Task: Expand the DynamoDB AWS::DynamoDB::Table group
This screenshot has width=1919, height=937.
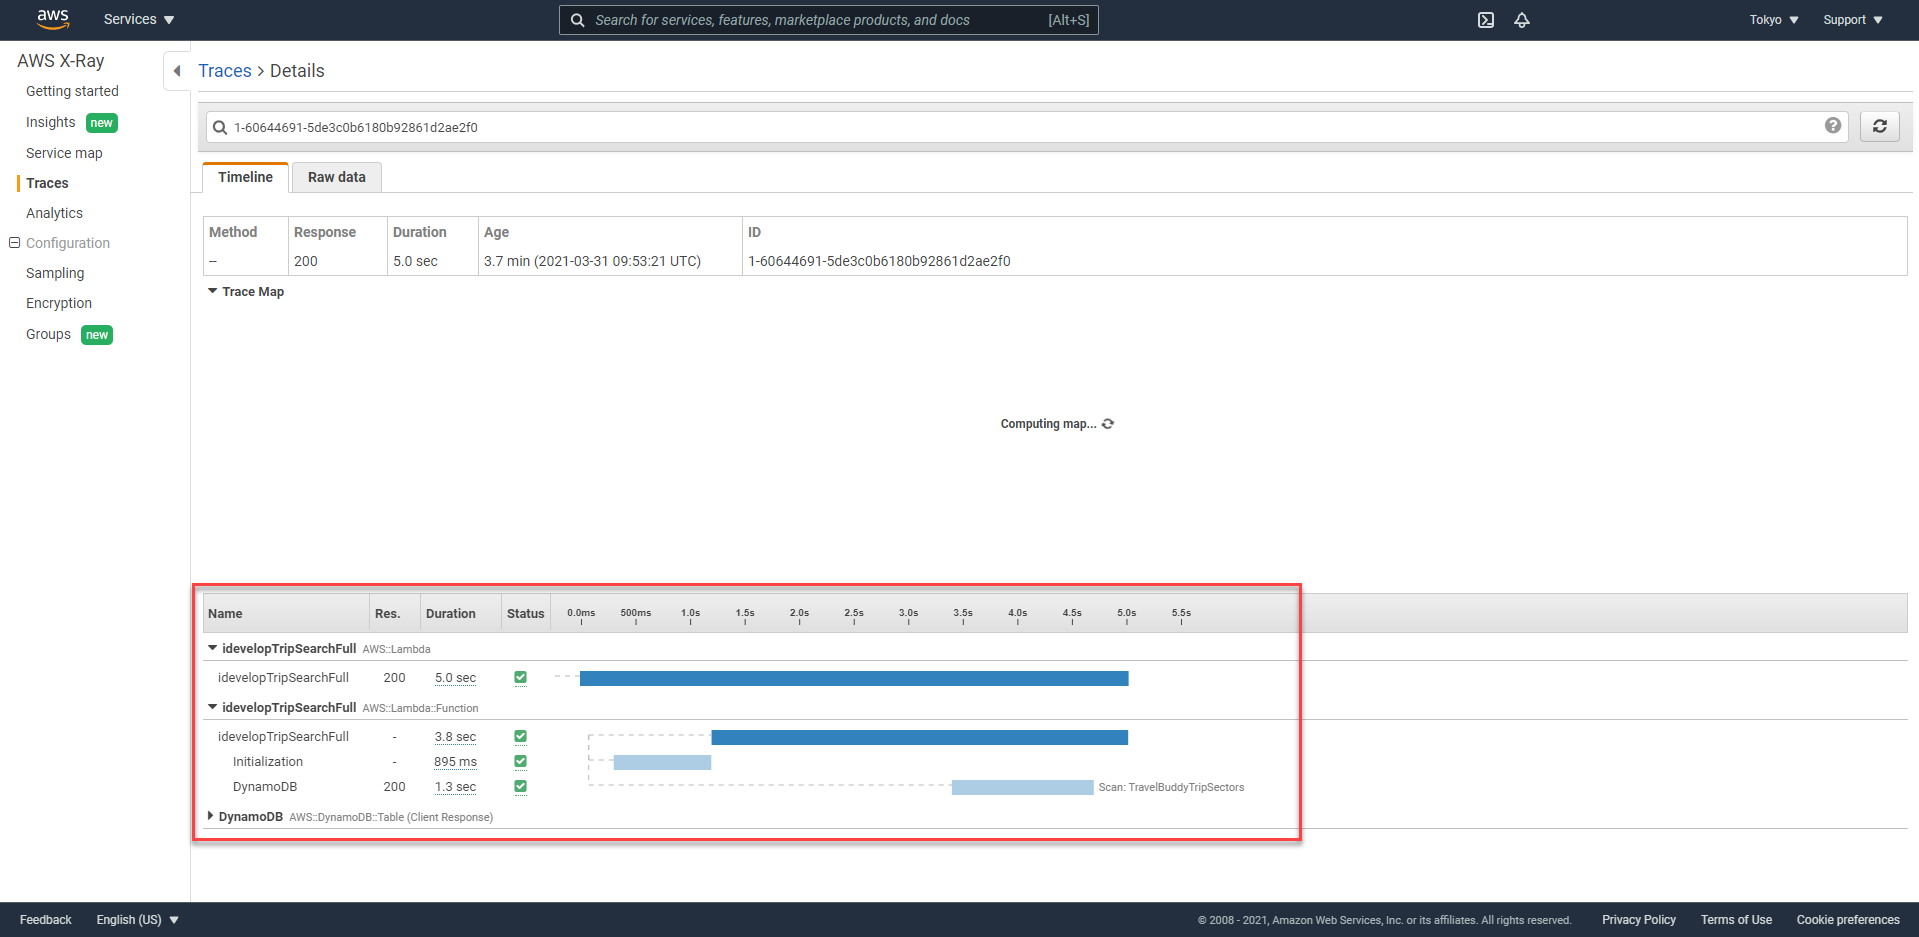Action: [210, 816]
